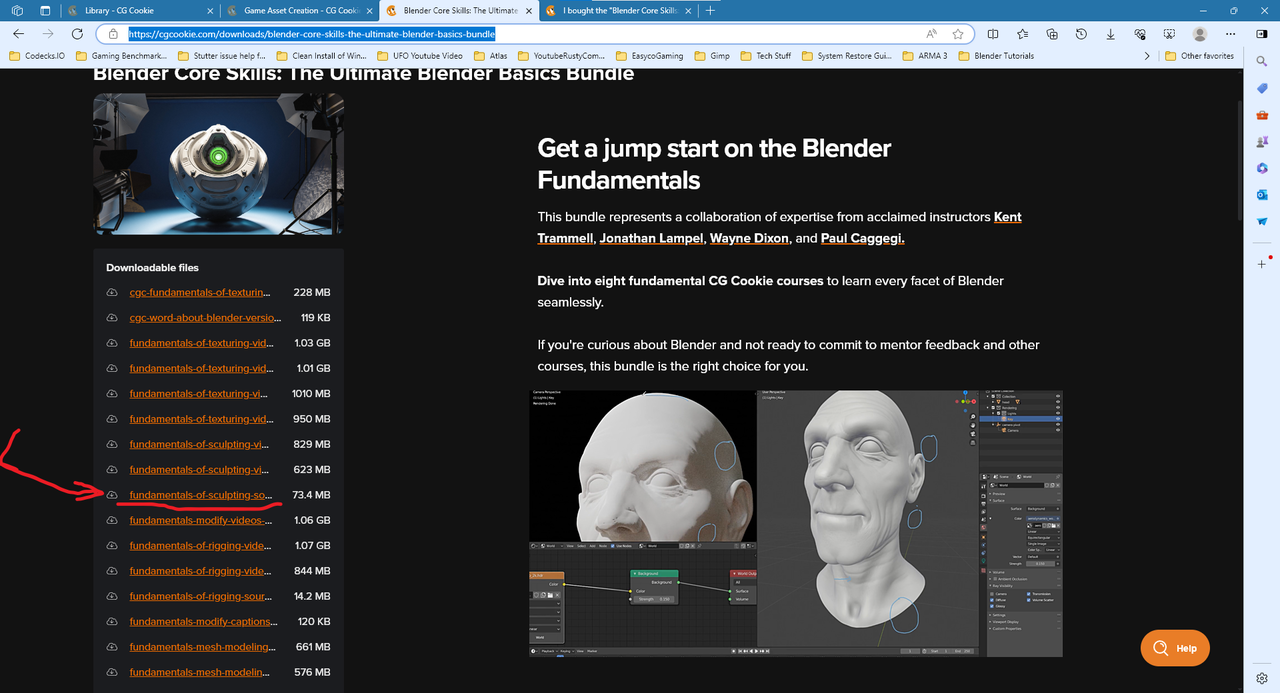Open the Favorites hub icon in the toolbar
This screenshot has height=693, width=1280.
(1022, 33)
